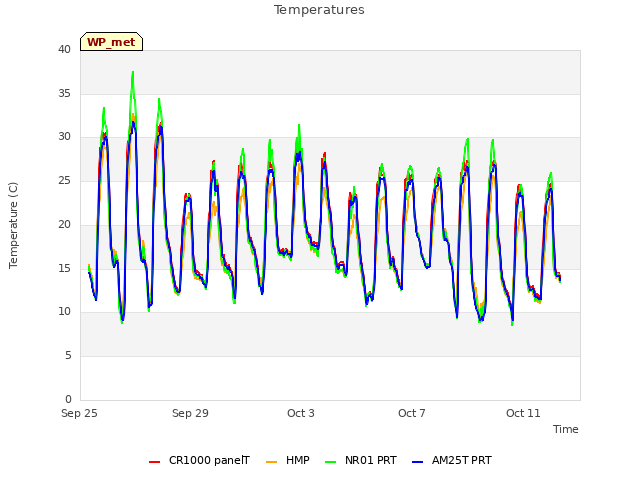Viewport: 640px width, 480px height.
Task: Click the 10 y-axis tick label
Action: pyautogui.click(x=64, y=311)
